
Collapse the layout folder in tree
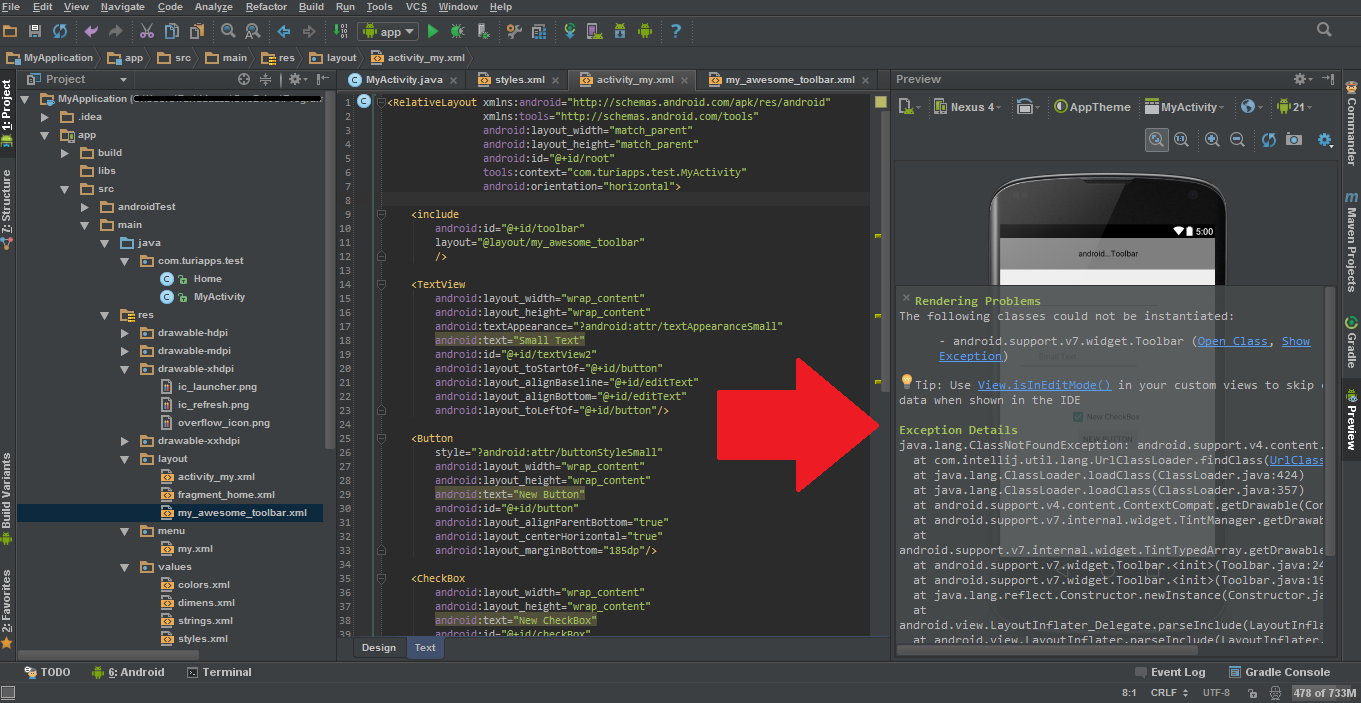[124, 459]
